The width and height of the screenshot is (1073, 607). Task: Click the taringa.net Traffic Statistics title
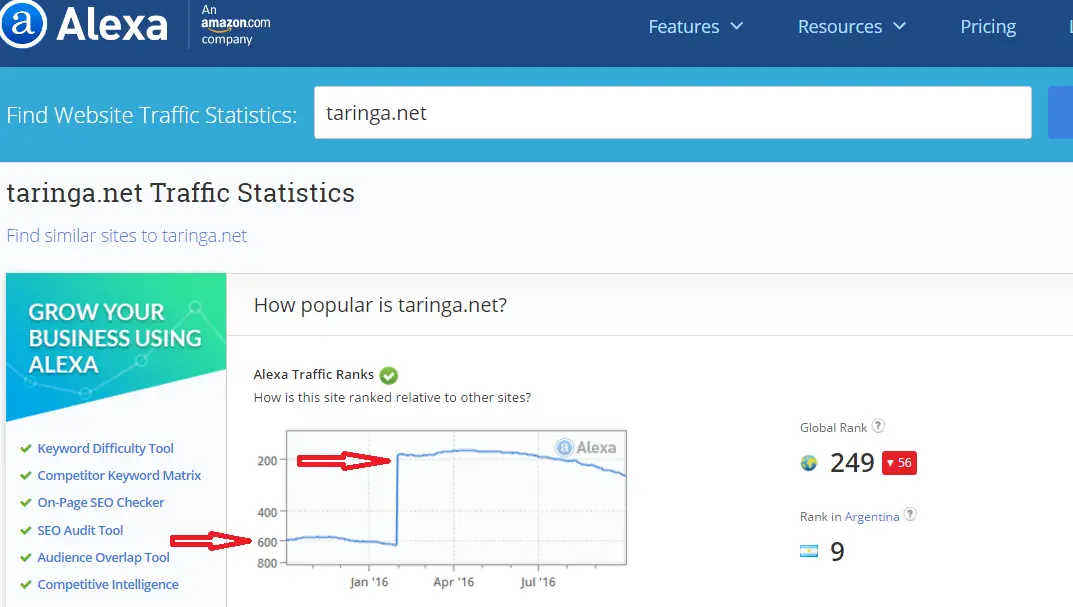click(x=181, y=193)
